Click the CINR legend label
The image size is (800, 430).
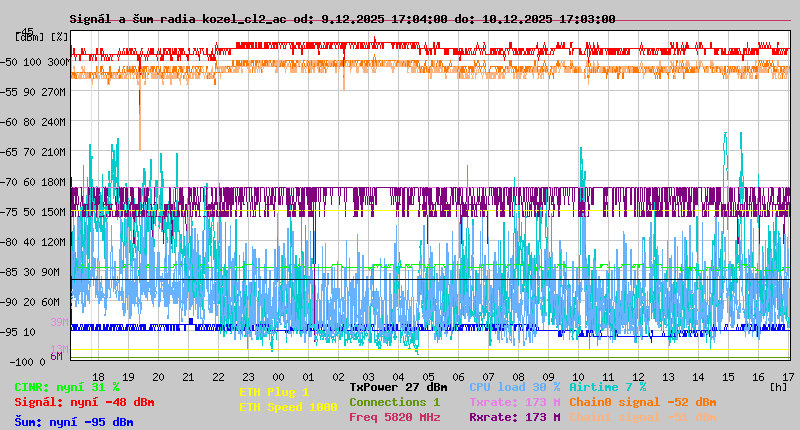67,387
